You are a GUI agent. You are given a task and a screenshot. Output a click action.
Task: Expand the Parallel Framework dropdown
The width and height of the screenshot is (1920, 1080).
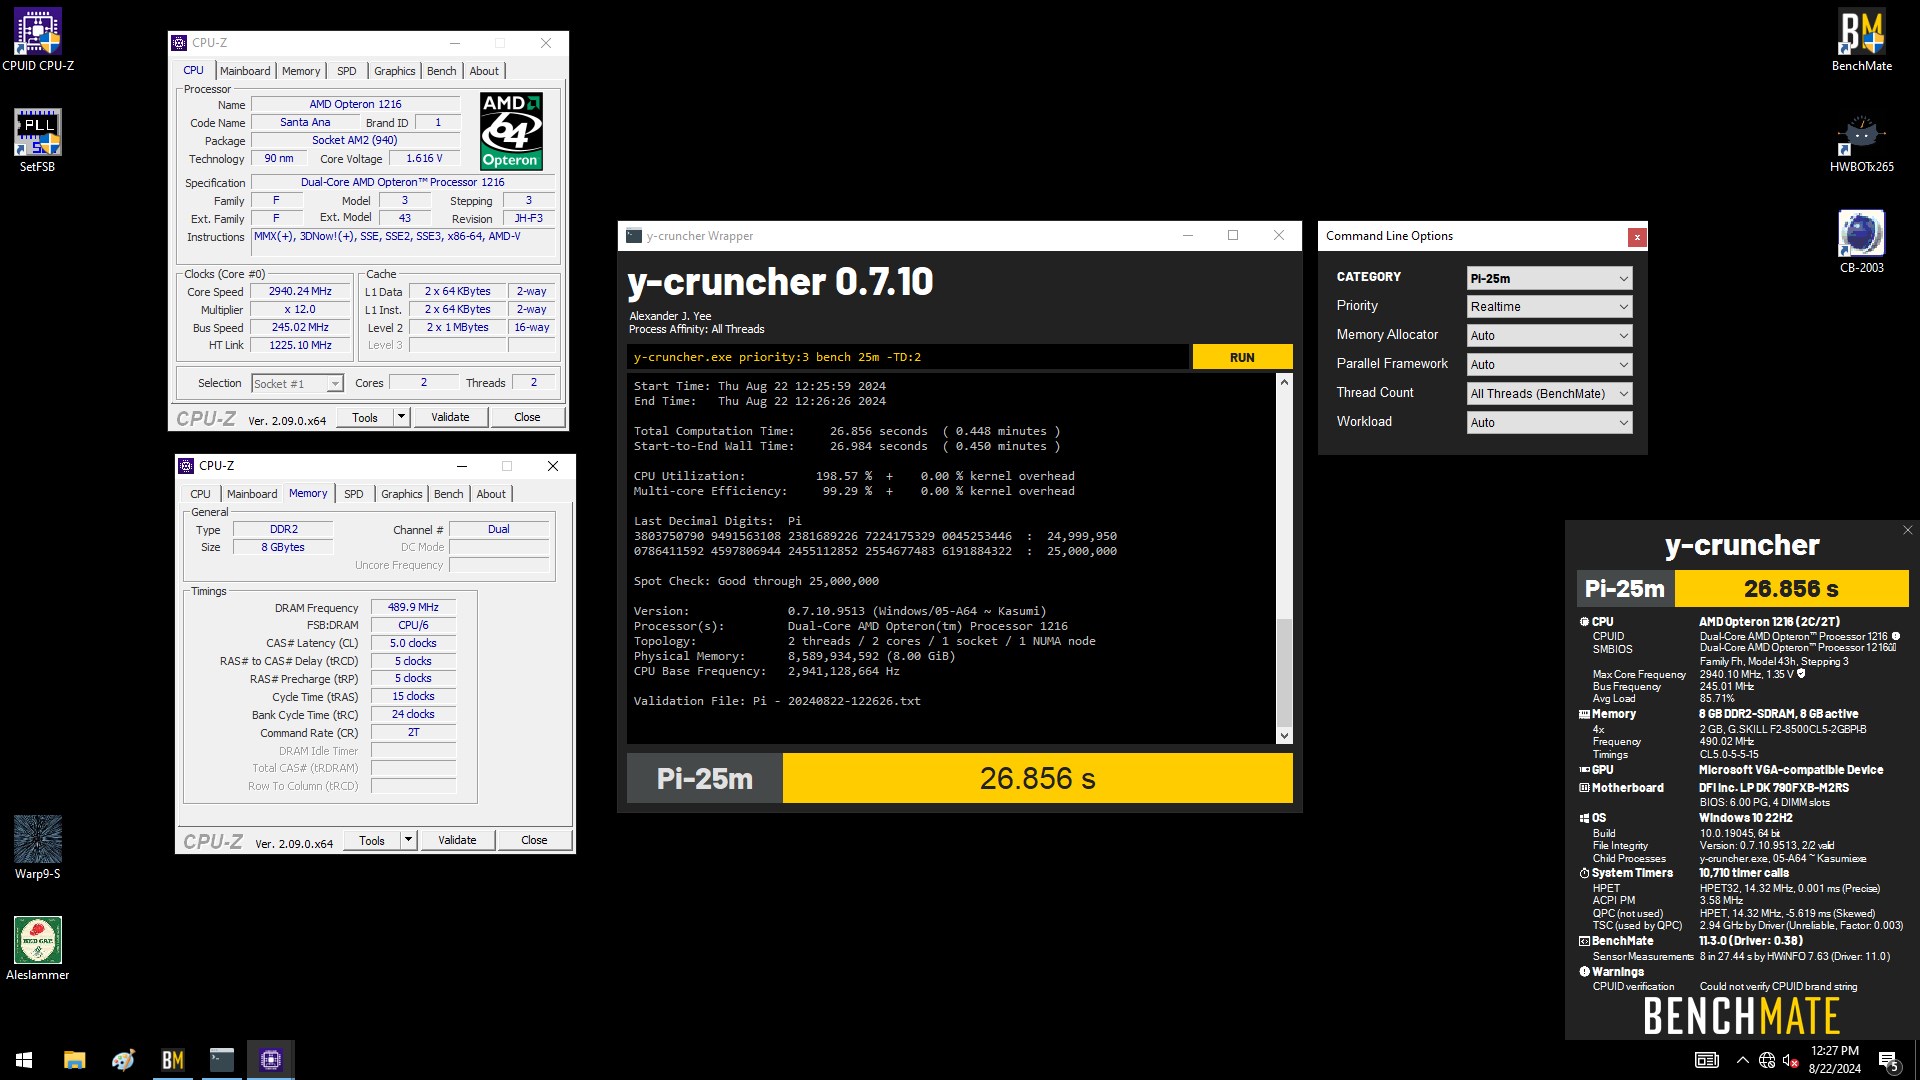coord(1549,365)
